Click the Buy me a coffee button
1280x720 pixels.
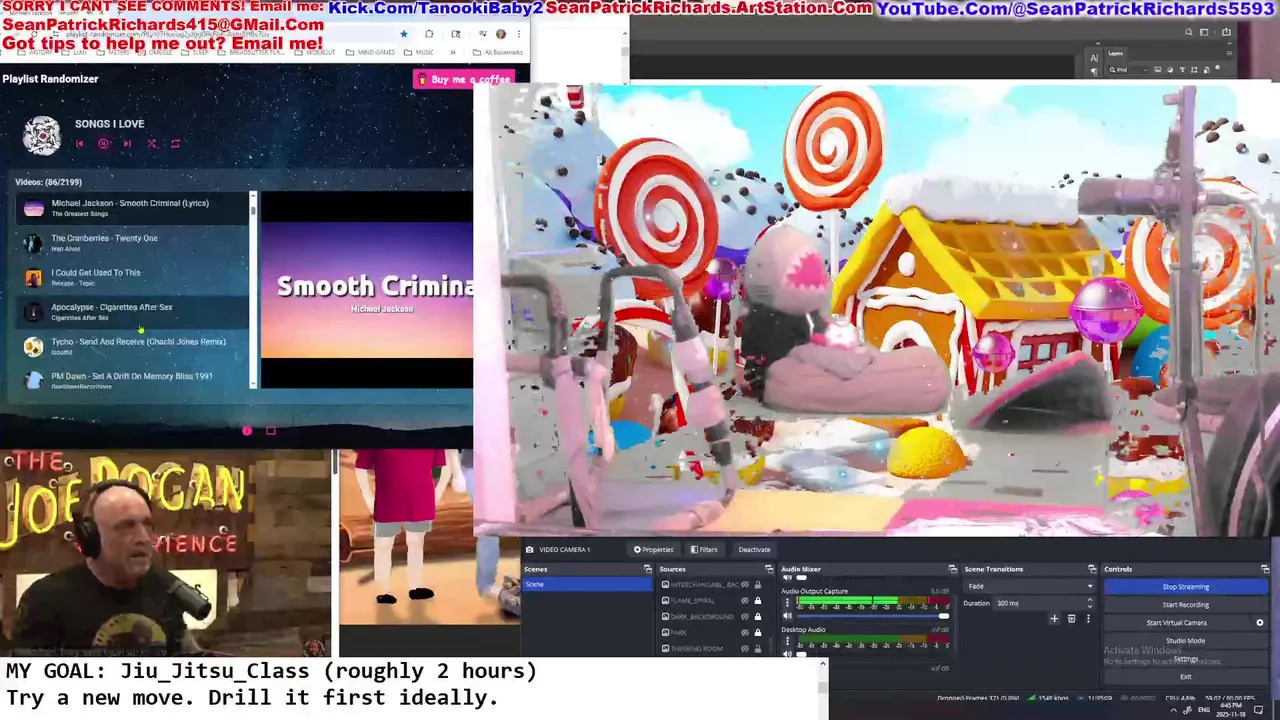pyautogui.click(x=464, y=79)
